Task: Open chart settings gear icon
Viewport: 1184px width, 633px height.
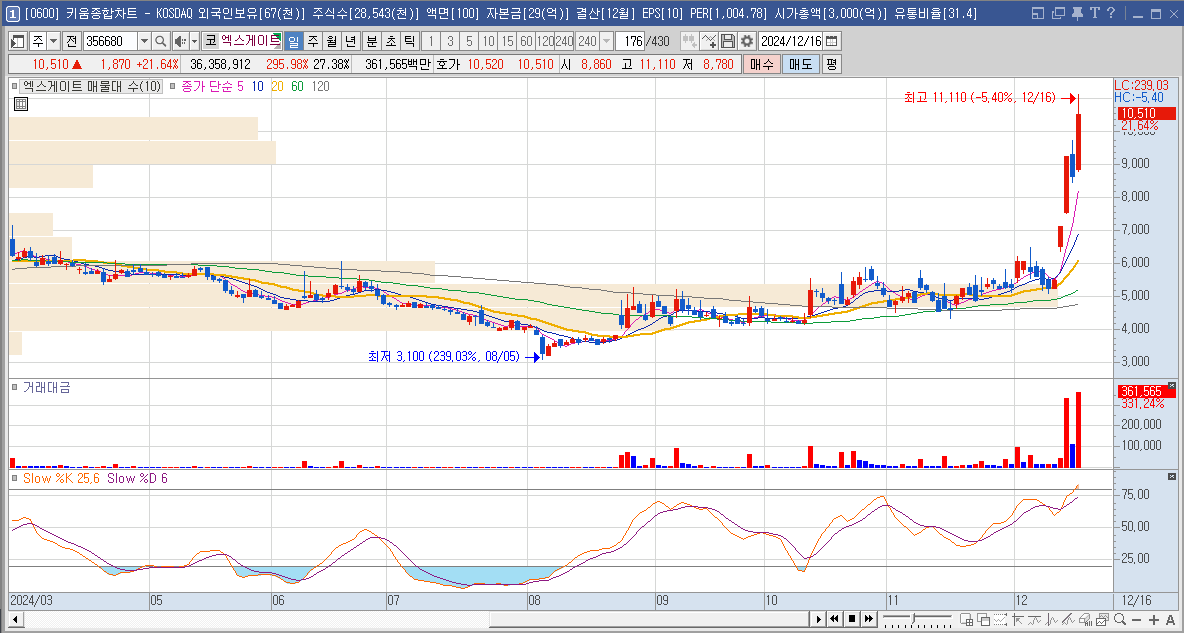Action: (x=747, y=41)
